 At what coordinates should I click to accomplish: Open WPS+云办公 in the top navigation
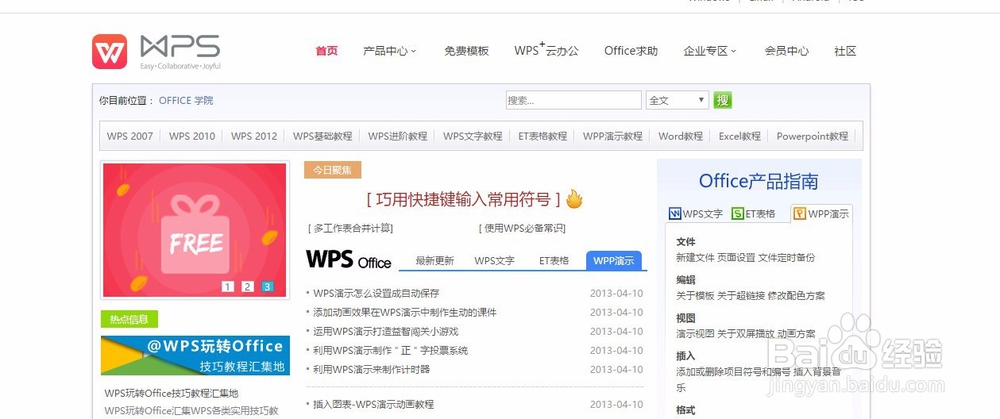pos(547,50)
